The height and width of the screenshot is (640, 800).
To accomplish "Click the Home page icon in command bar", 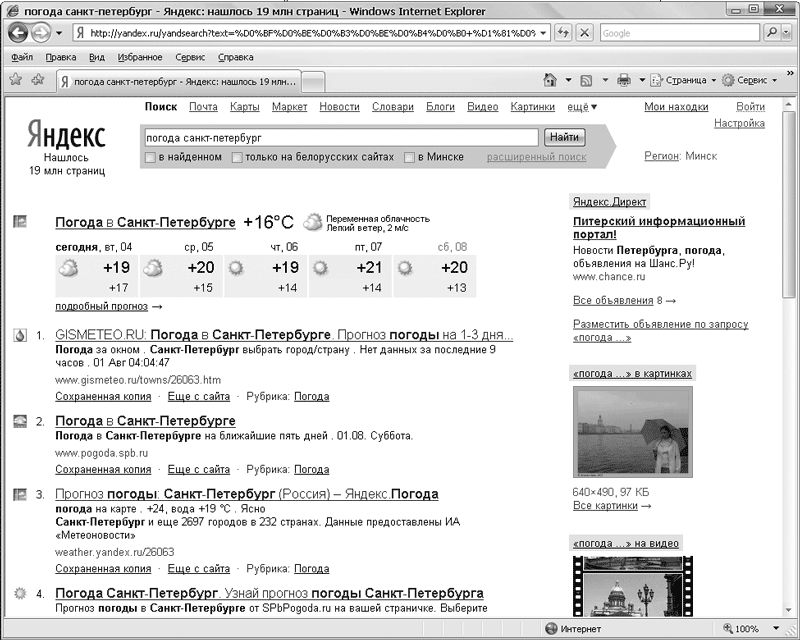I will click(550, 80).
